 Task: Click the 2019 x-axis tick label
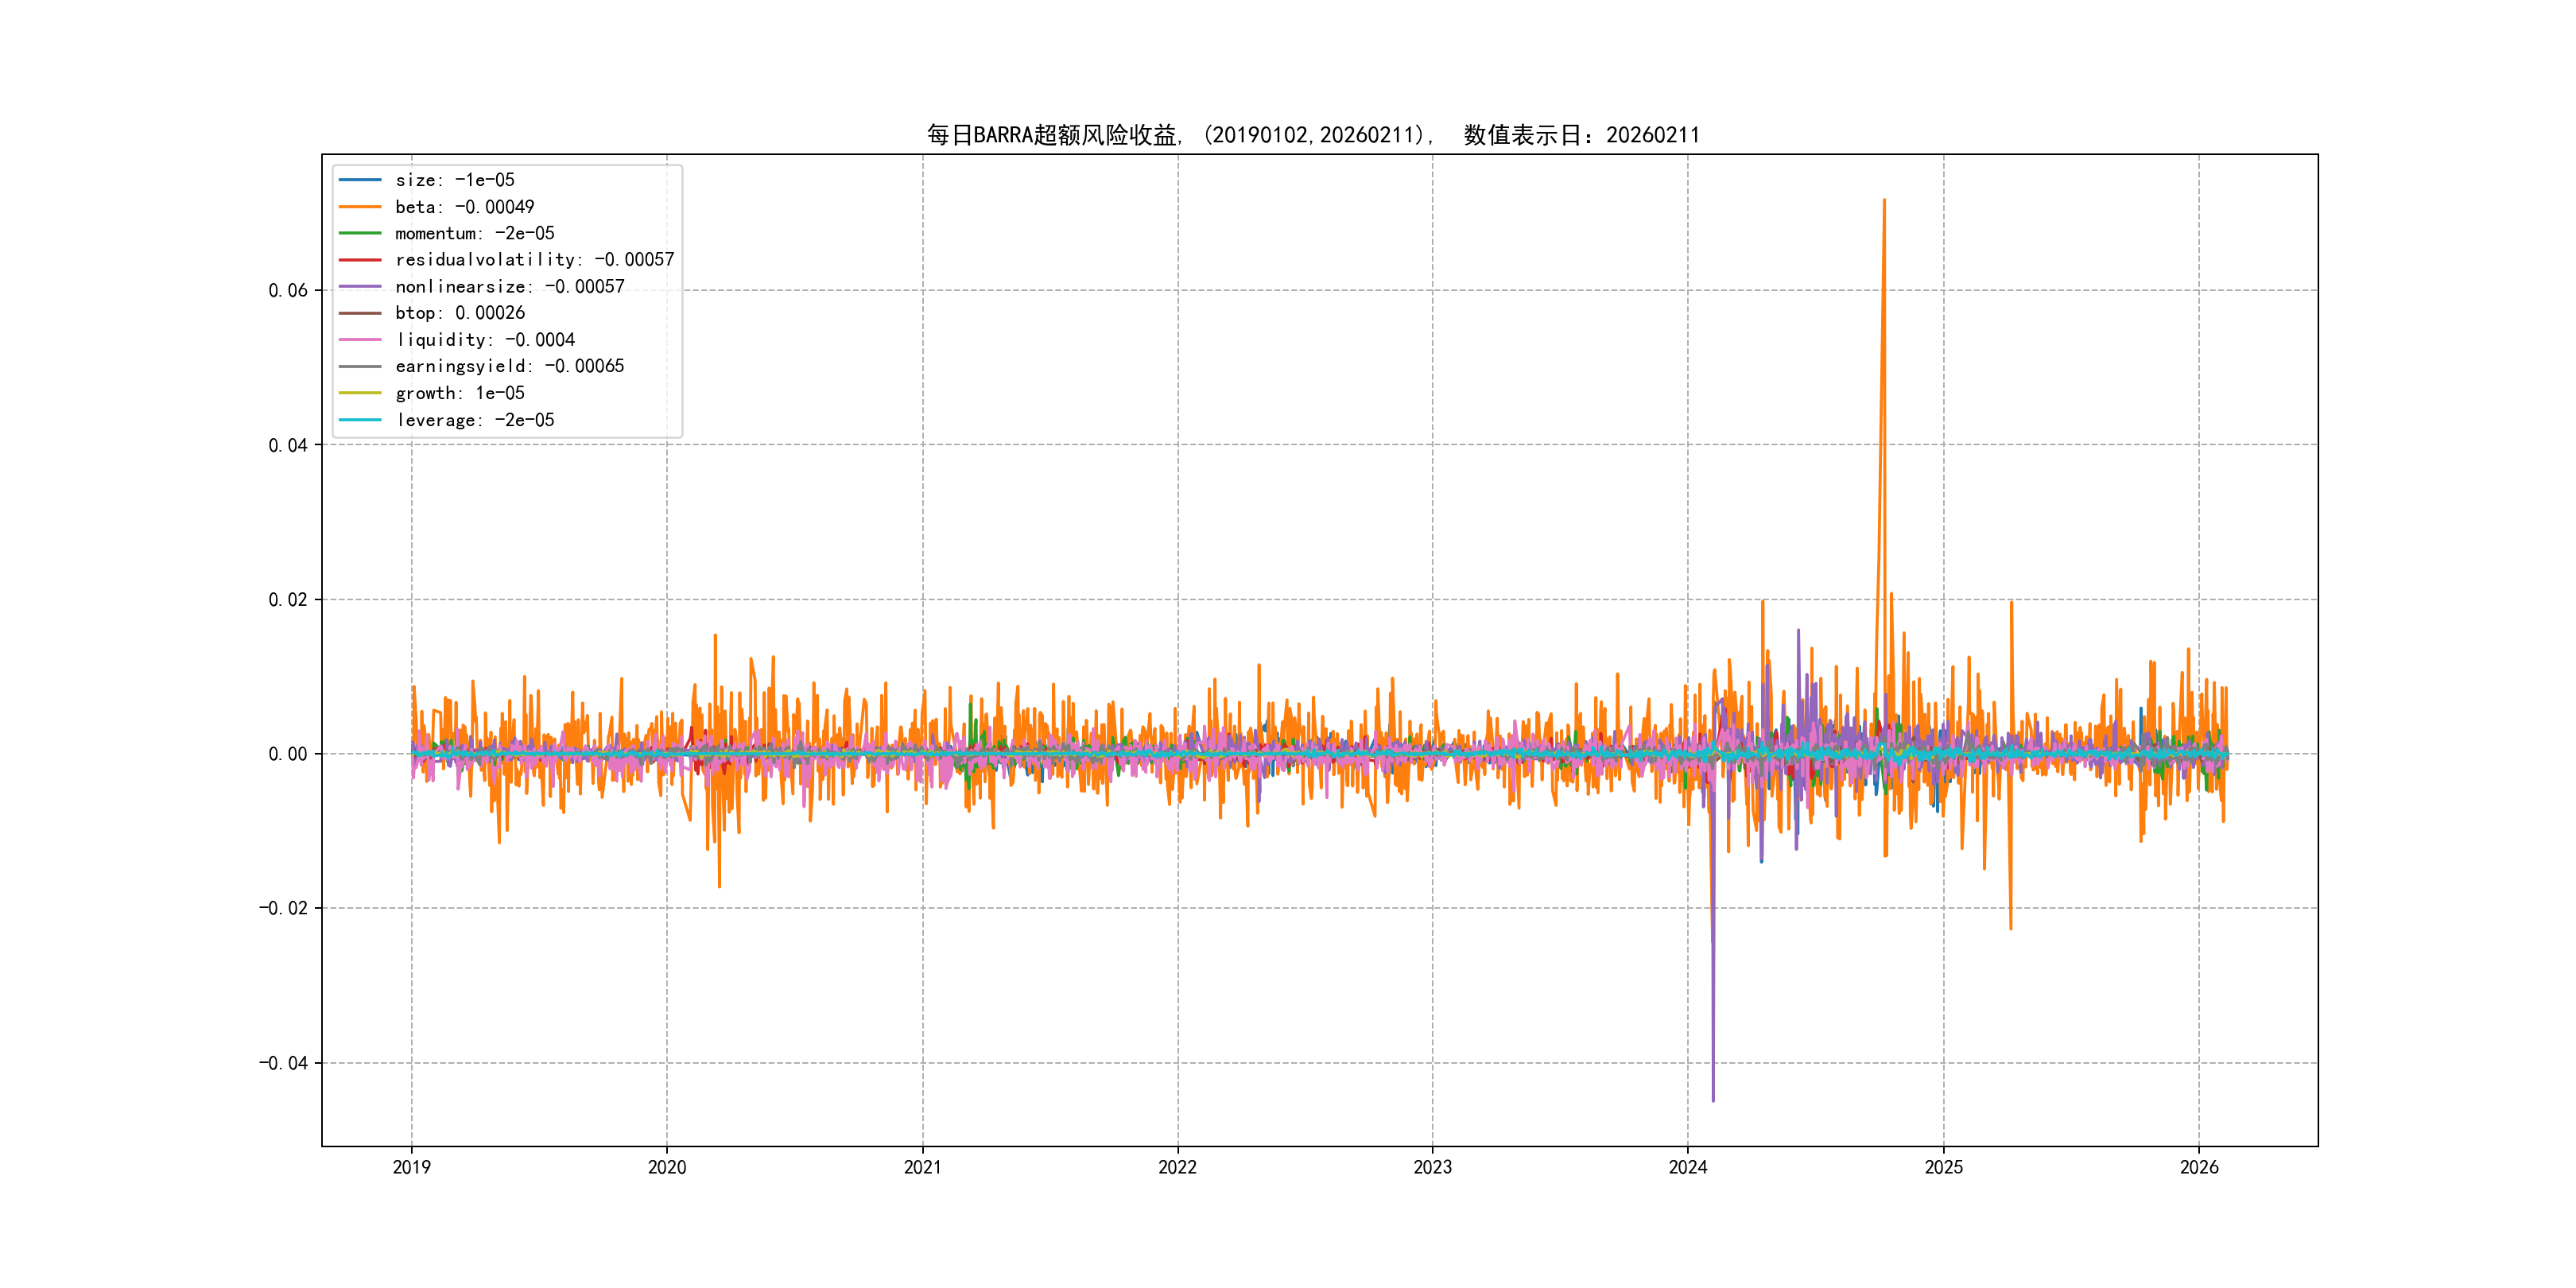pos(411,1167)
